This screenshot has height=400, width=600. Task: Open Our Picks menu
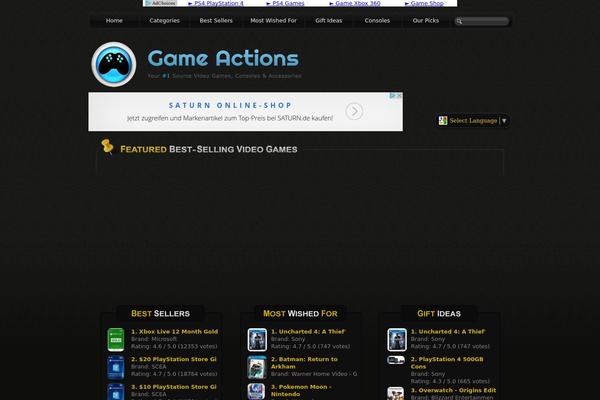point(426,21)
